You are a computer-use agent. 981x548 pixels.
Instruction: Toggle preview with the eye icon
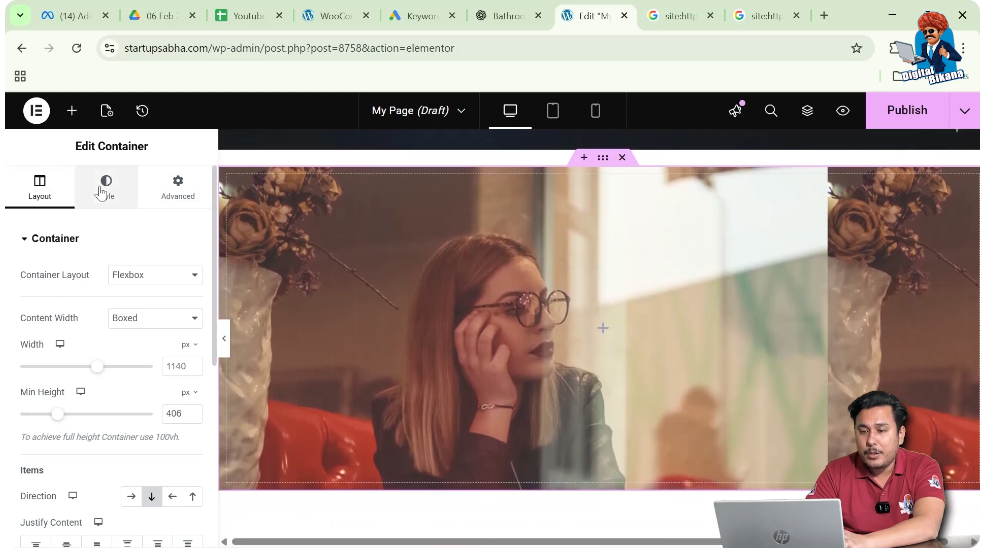pyautogui.click(x=843, y=111)
